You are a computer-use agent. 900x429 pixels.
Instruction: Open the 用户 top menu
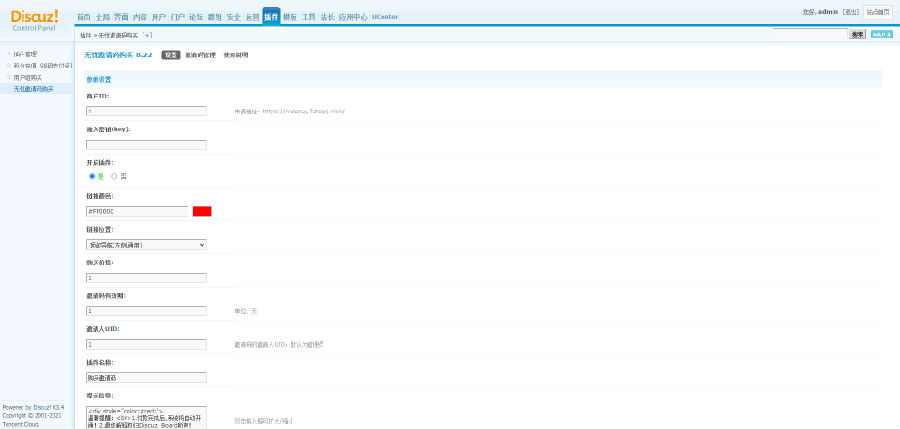[x=159, y=17]
